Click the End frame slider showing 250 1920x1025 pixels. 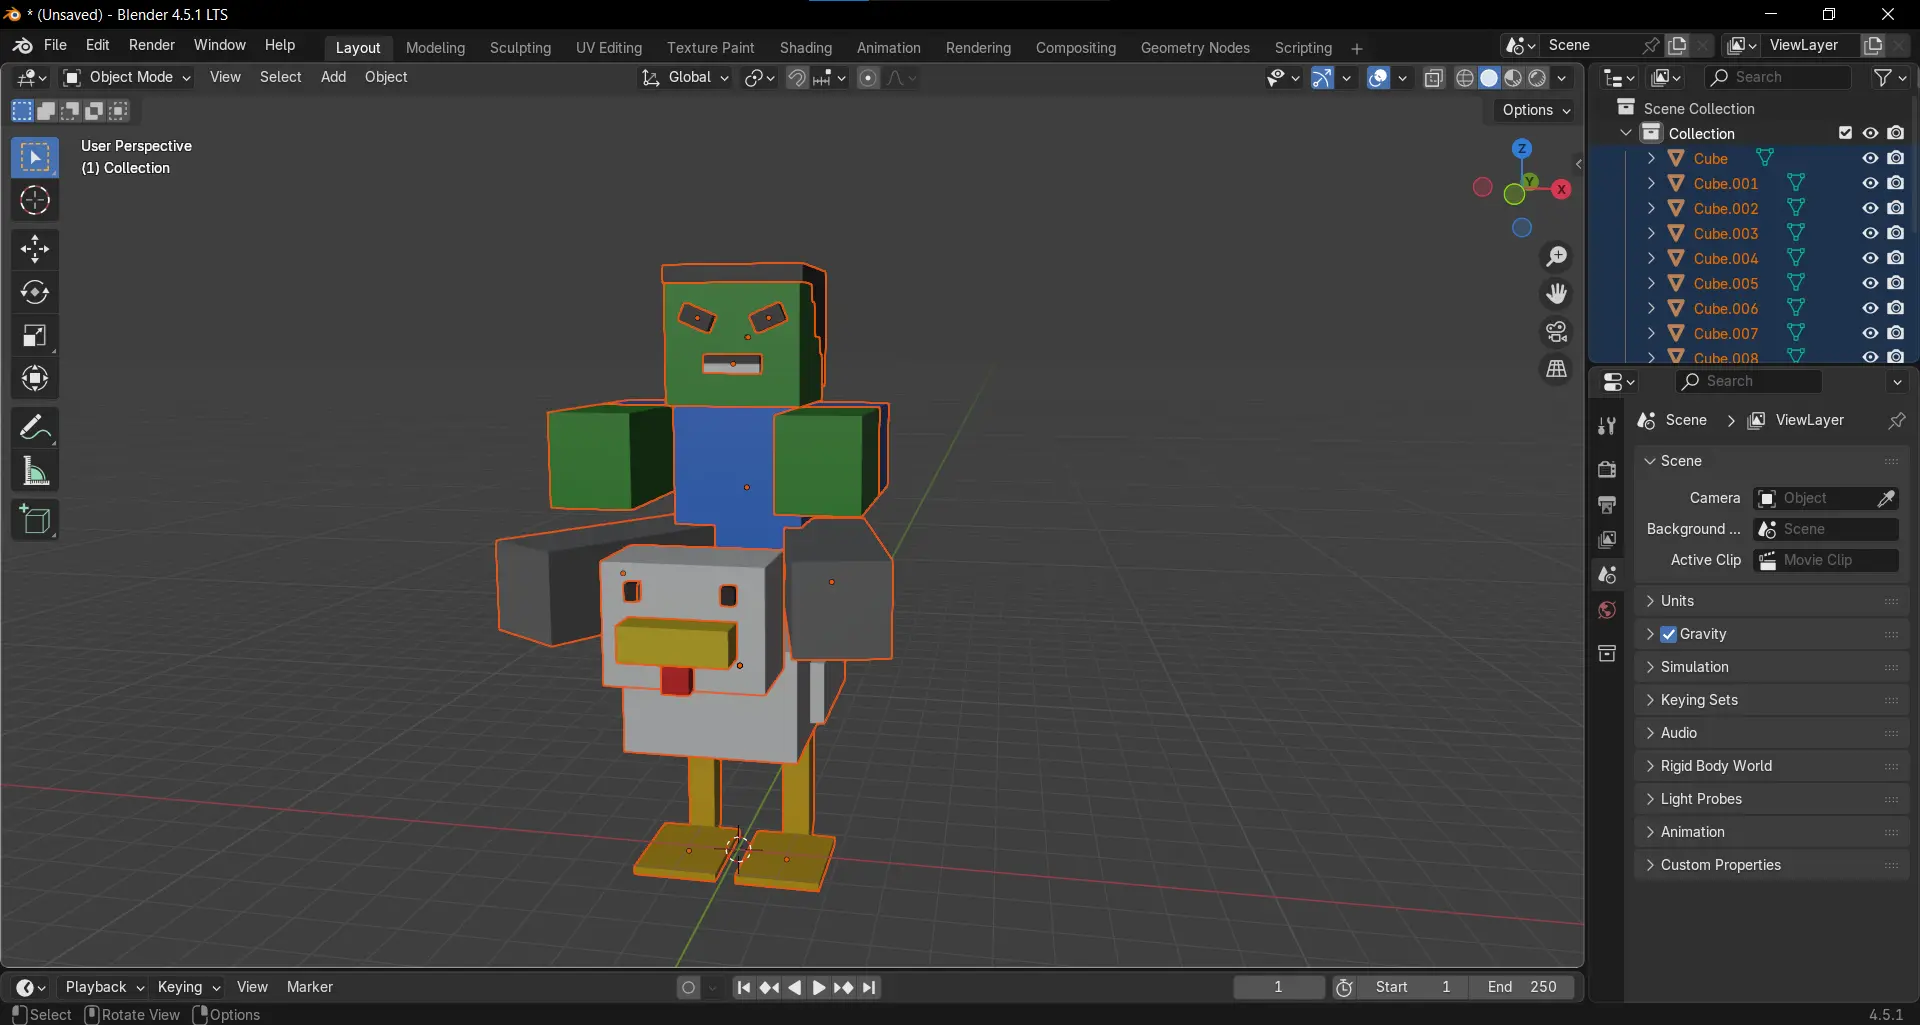click(x=1522, y=987)
